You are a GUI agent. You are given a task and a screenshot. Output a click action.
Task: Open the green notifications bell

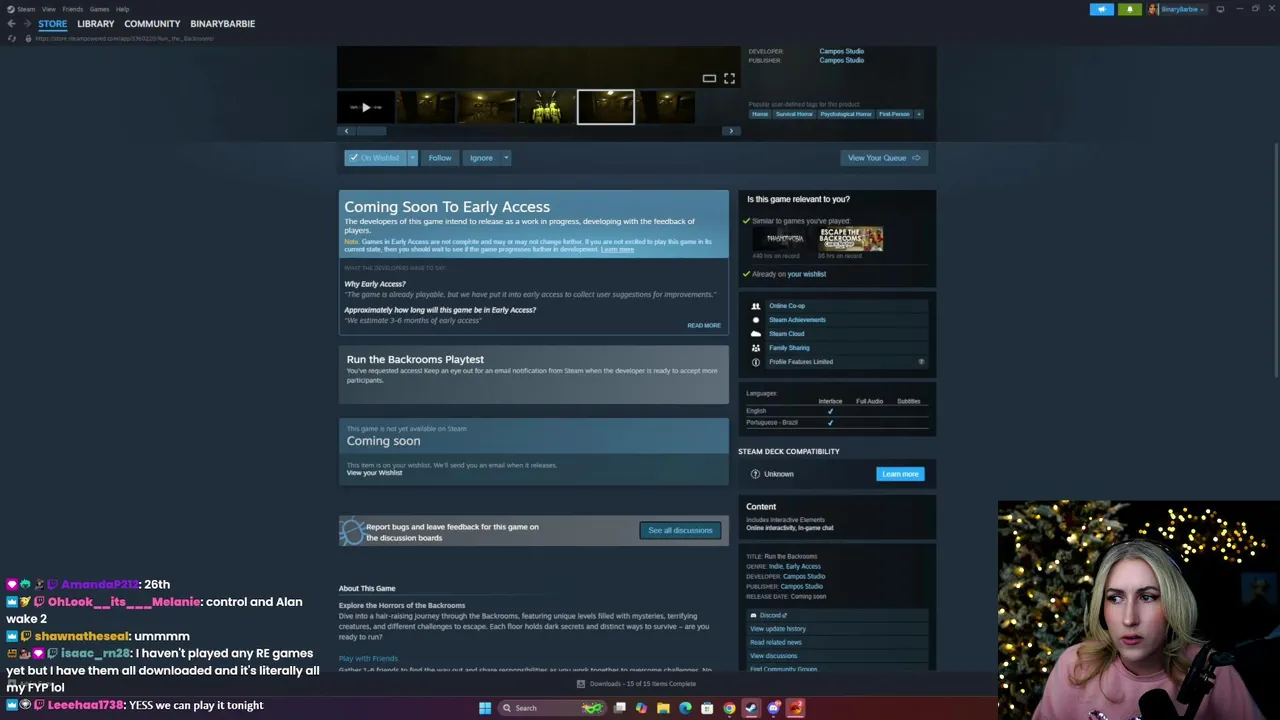1129,9
